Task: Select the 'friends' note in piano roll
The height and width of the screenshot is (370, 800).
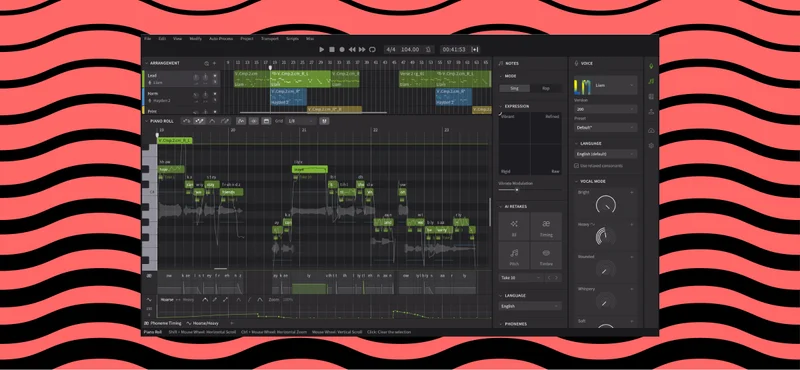Action: point(231,192)
